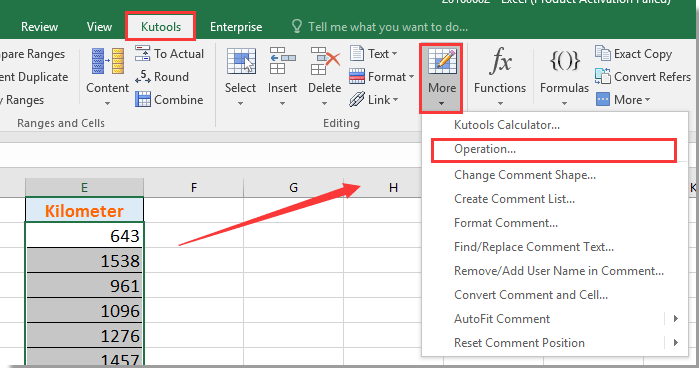Click the To Actual icon
Screen dimensions: 699x368
pos(143,54)
